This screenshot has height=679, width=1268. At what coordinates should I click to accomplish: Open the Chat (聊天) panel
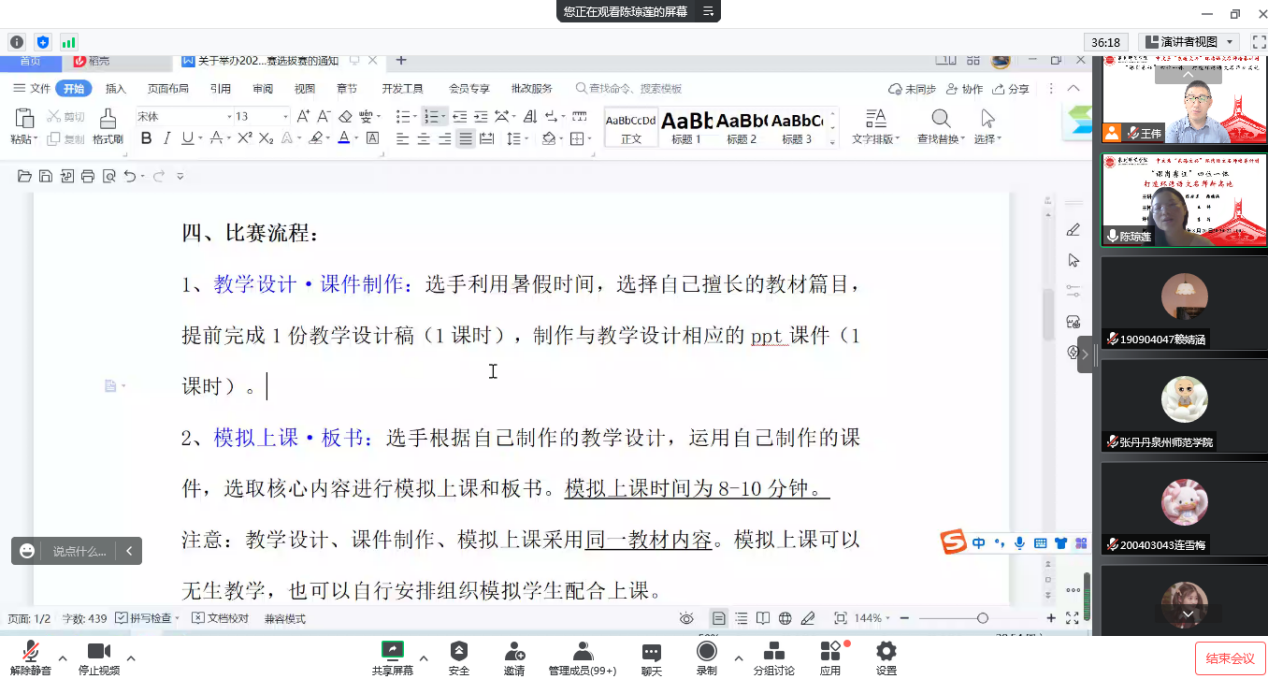point(651,652)
